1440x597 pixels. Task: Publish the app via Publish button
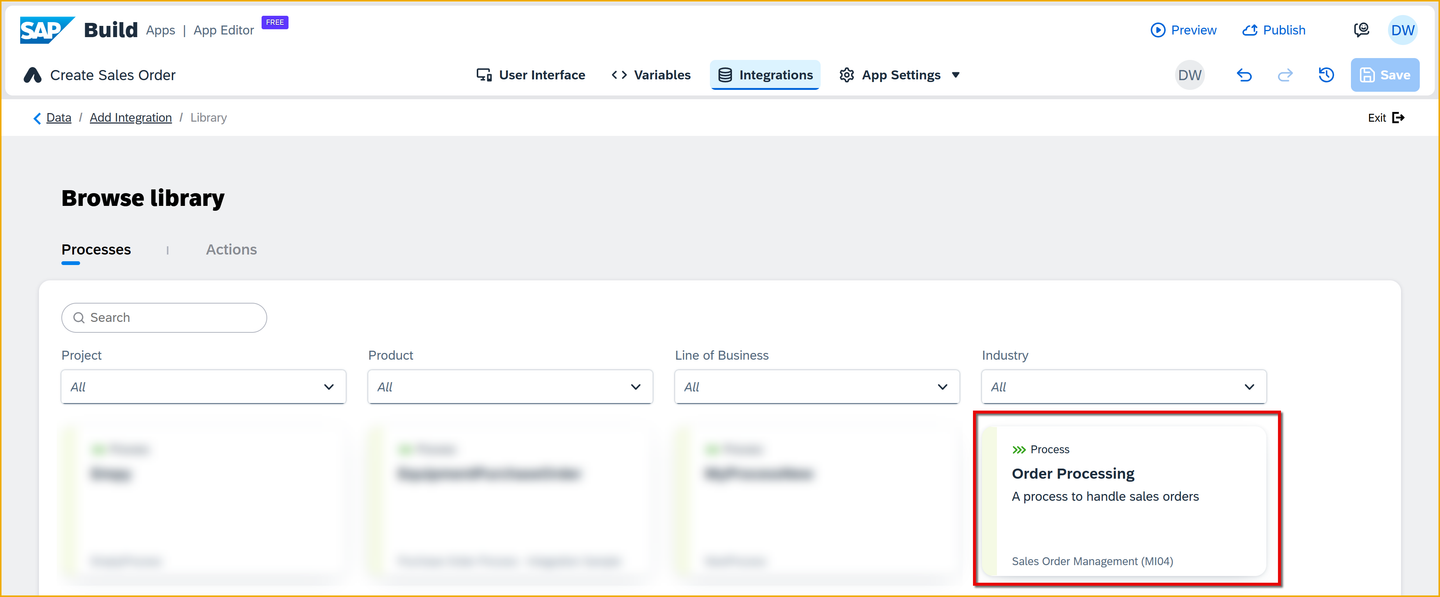pos(1274,30)
